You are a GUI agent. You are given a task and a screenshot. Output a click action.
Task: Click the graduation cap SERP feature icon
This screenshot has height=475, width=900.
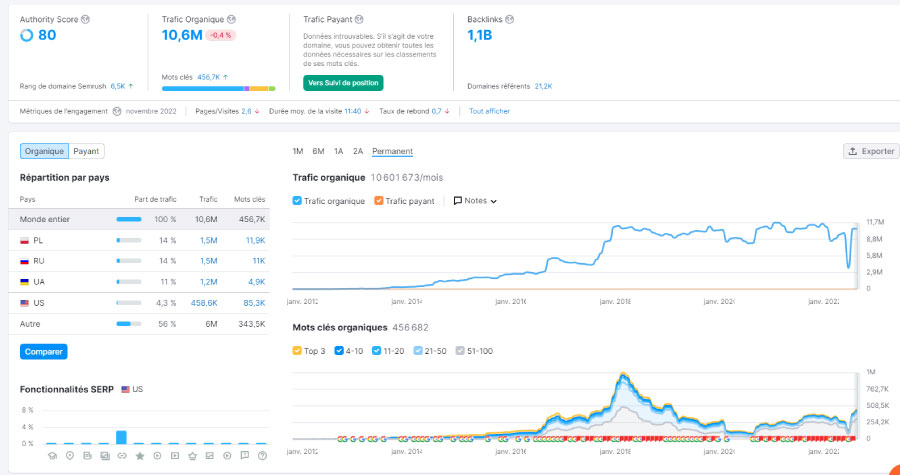coord(52,456)
